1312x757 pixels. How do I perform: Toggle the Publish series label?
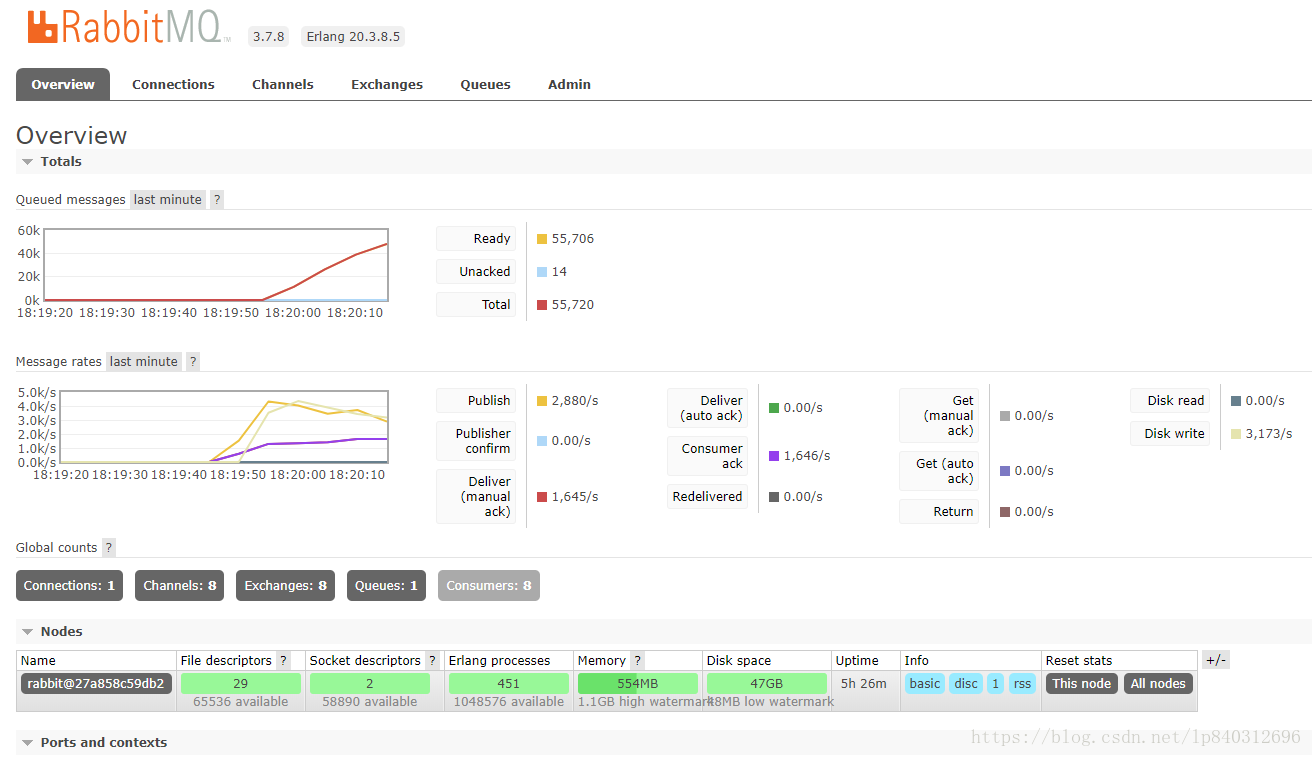coord(476,400)
